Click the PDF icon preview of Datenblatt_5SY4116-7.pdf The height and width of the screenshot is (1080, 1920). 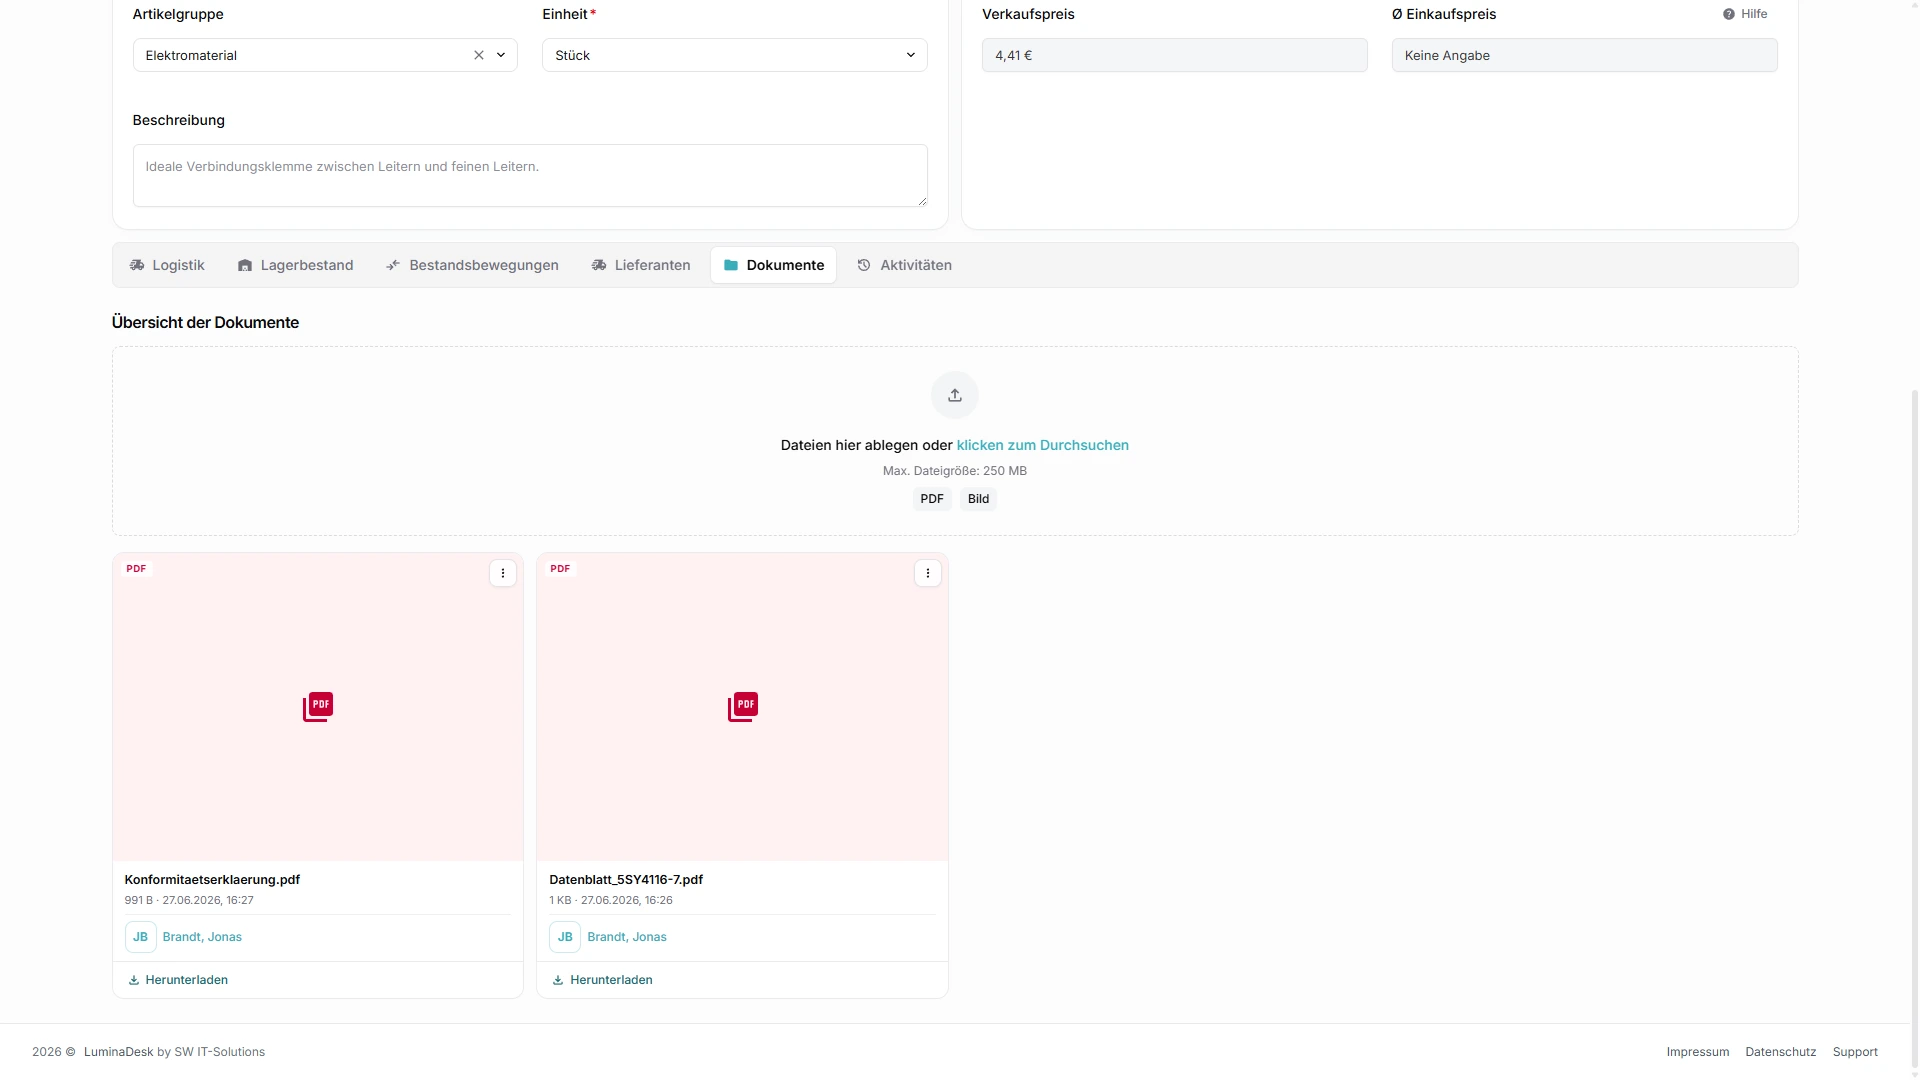(x=743, y=707)
